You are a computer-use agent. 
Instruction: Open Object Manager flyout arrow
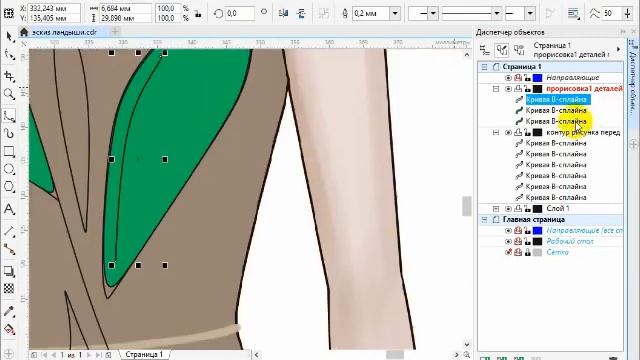click(619, 49)
